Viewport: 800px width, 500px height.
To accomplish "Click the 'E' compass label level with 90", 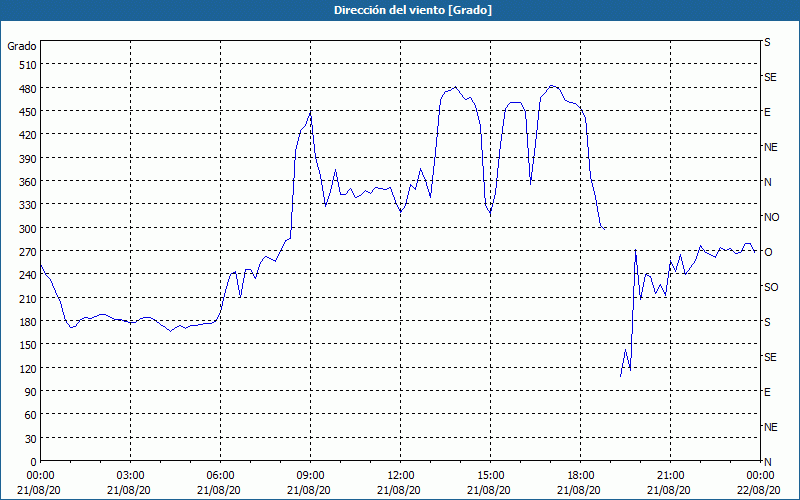I will click(767, 392).
